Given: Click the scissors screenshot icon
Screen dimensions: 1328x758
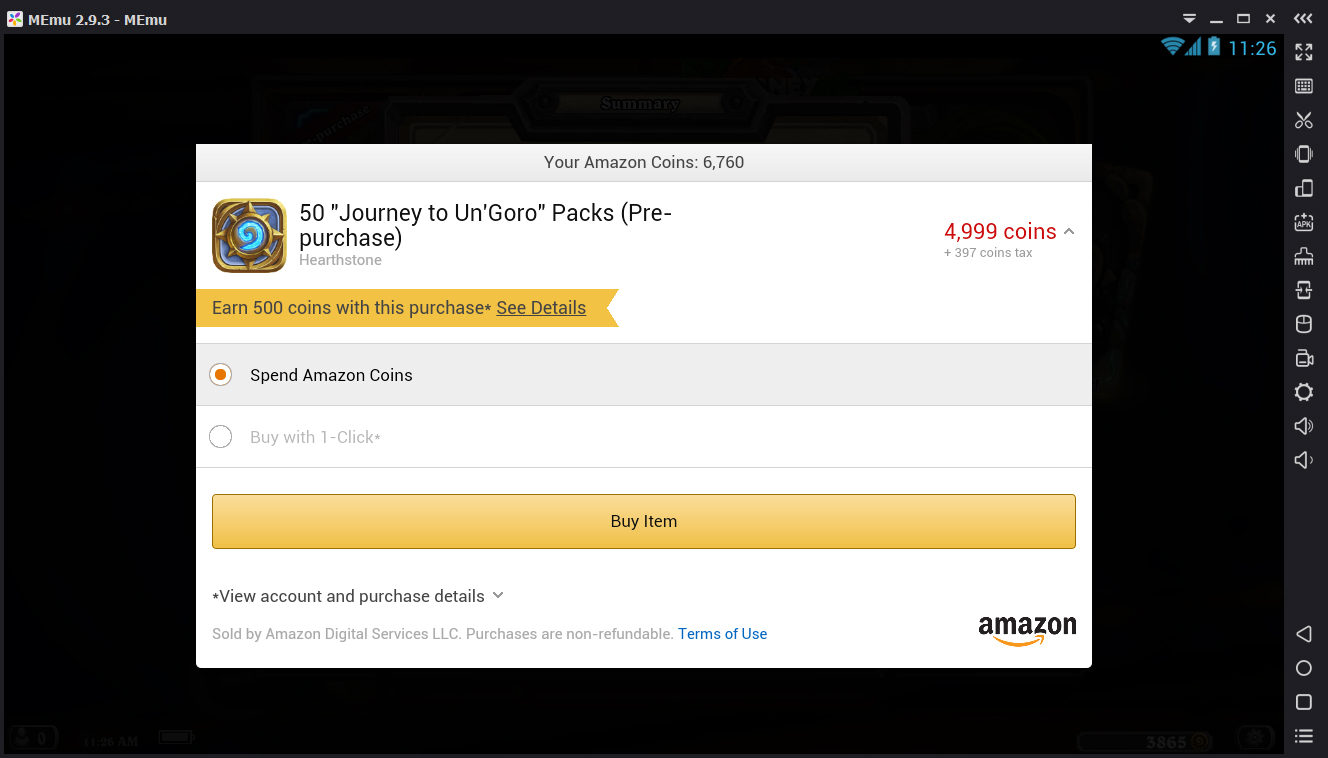Looking at the screenshot, I should (x=1303, y=120).
